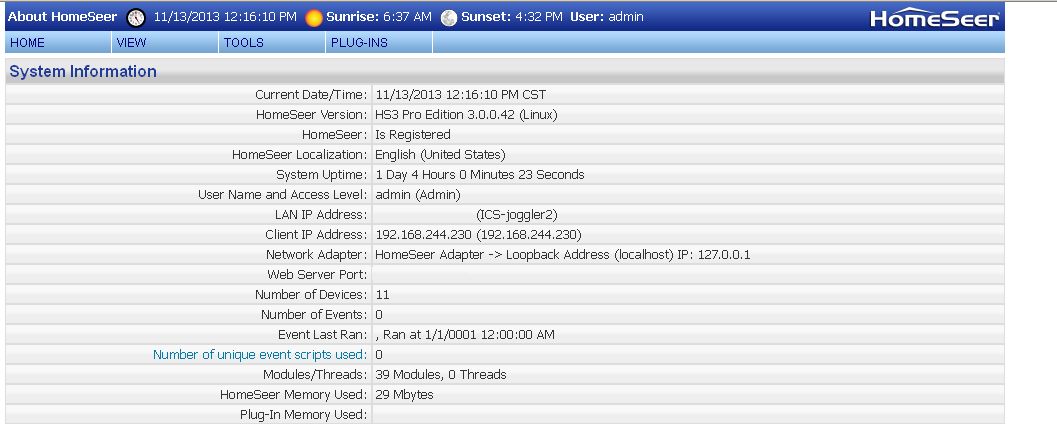Click the HomeSeer Memory Used label

click(x=294, y=395)
